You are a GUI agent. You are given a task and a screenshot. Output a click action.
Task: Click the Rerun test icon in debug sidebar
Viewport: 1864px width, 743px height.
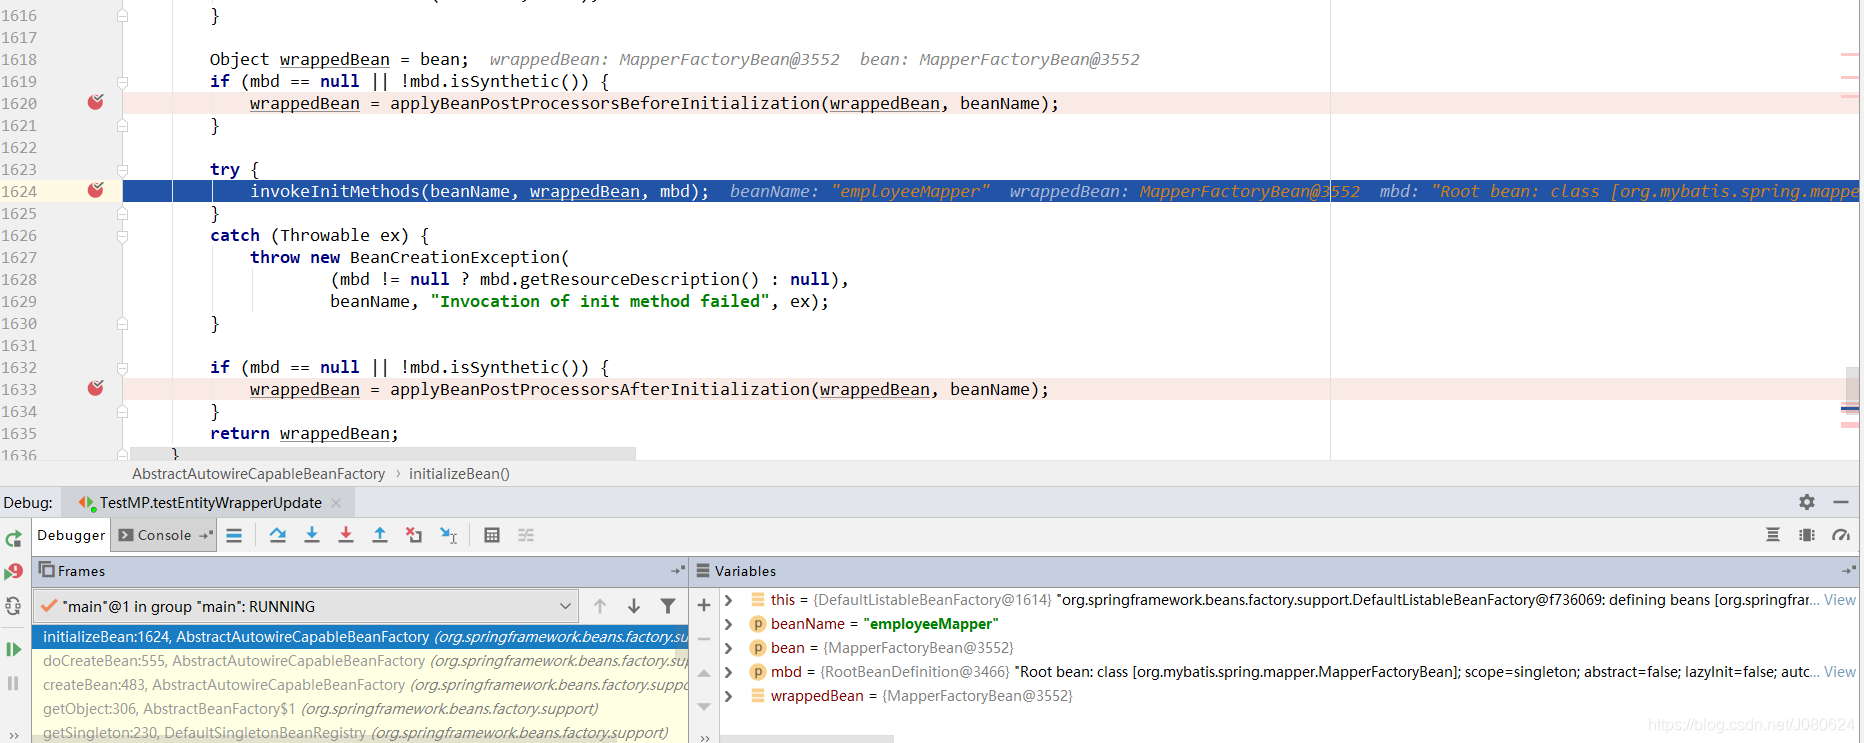pyautogui.click(x=13, y=539)
